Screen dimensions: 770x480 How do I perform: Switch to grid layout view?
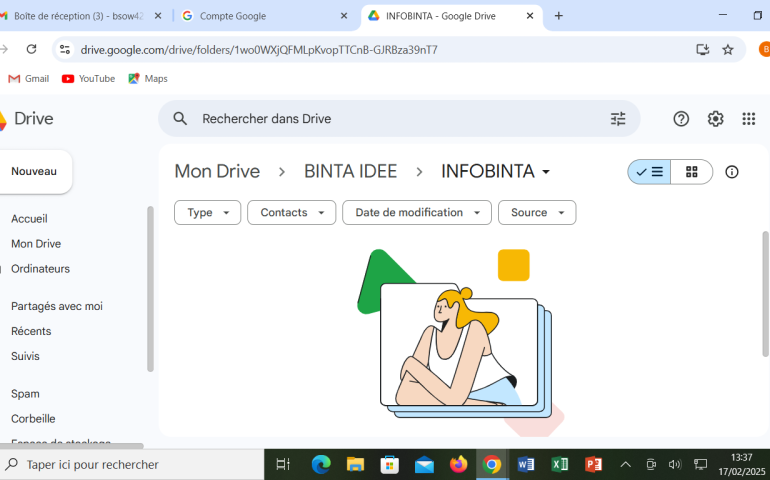point(691,172)
